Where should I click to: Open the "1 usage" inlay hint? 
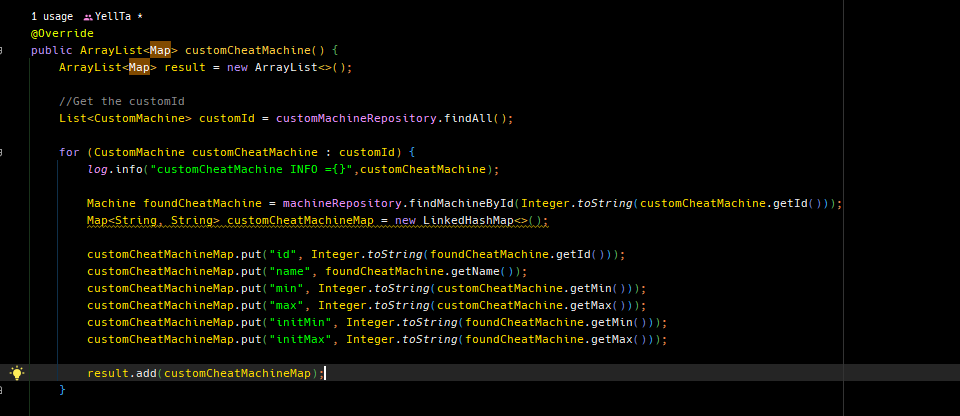coord(52,17)
